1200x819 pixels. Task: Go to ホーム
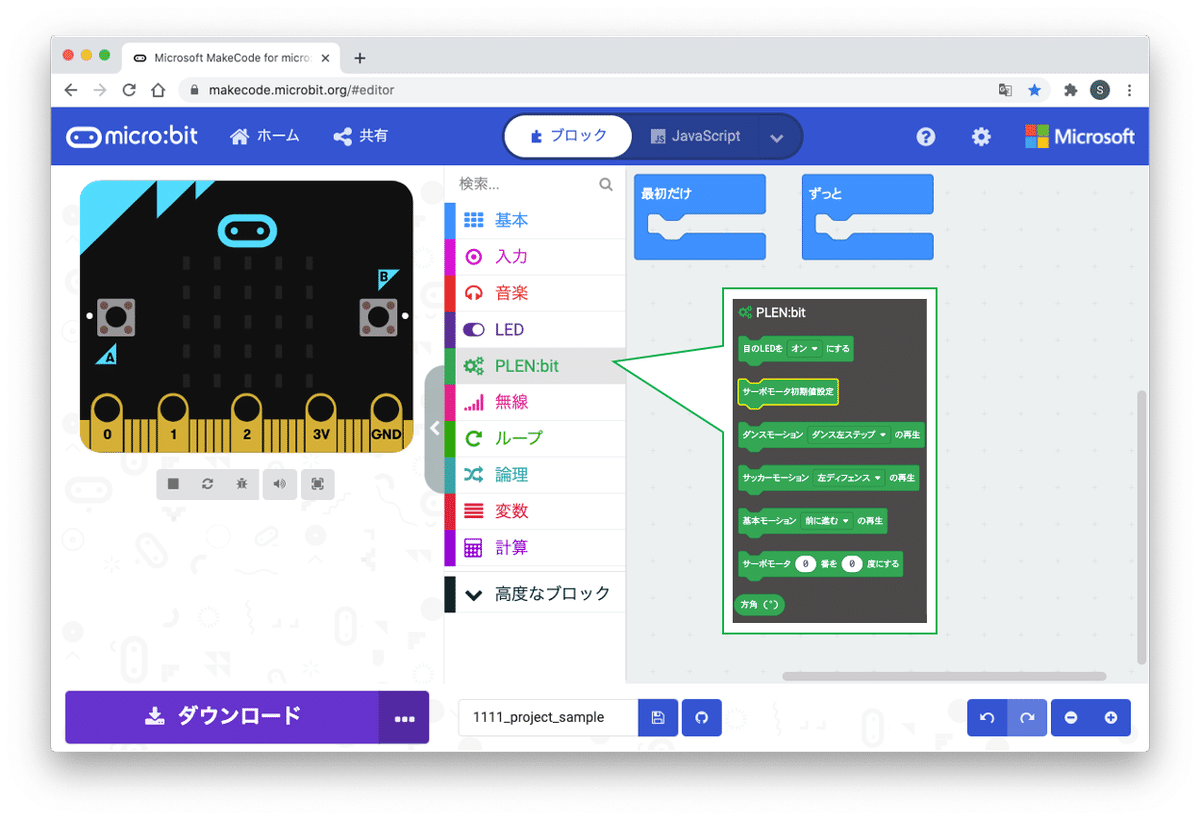click(264, 136)
